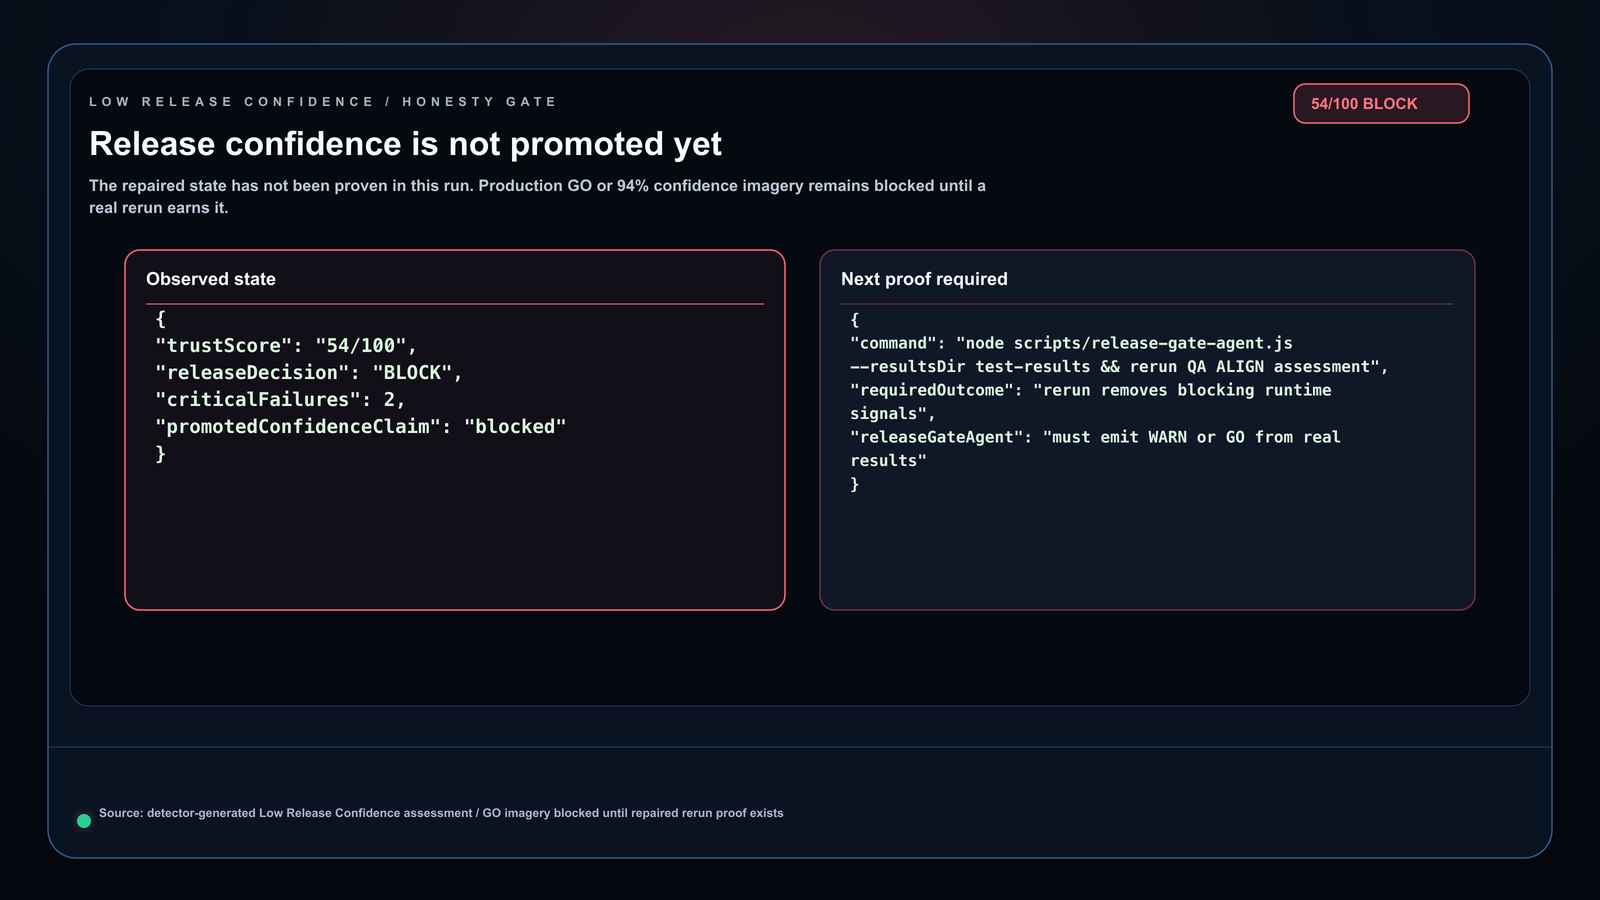Click the headline Release confidence is not promoted
This screenshot has width=1600, height=900.
tap(405, 144)
